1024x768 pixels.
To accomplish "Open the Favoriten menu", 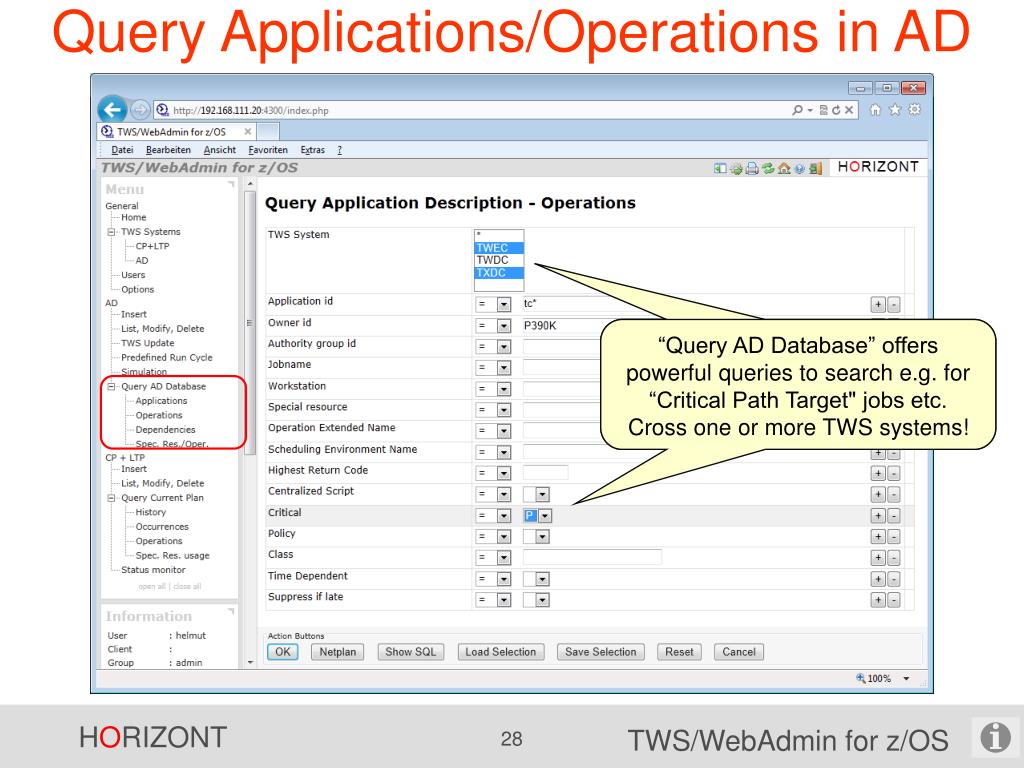I will (x=268, y=150).
